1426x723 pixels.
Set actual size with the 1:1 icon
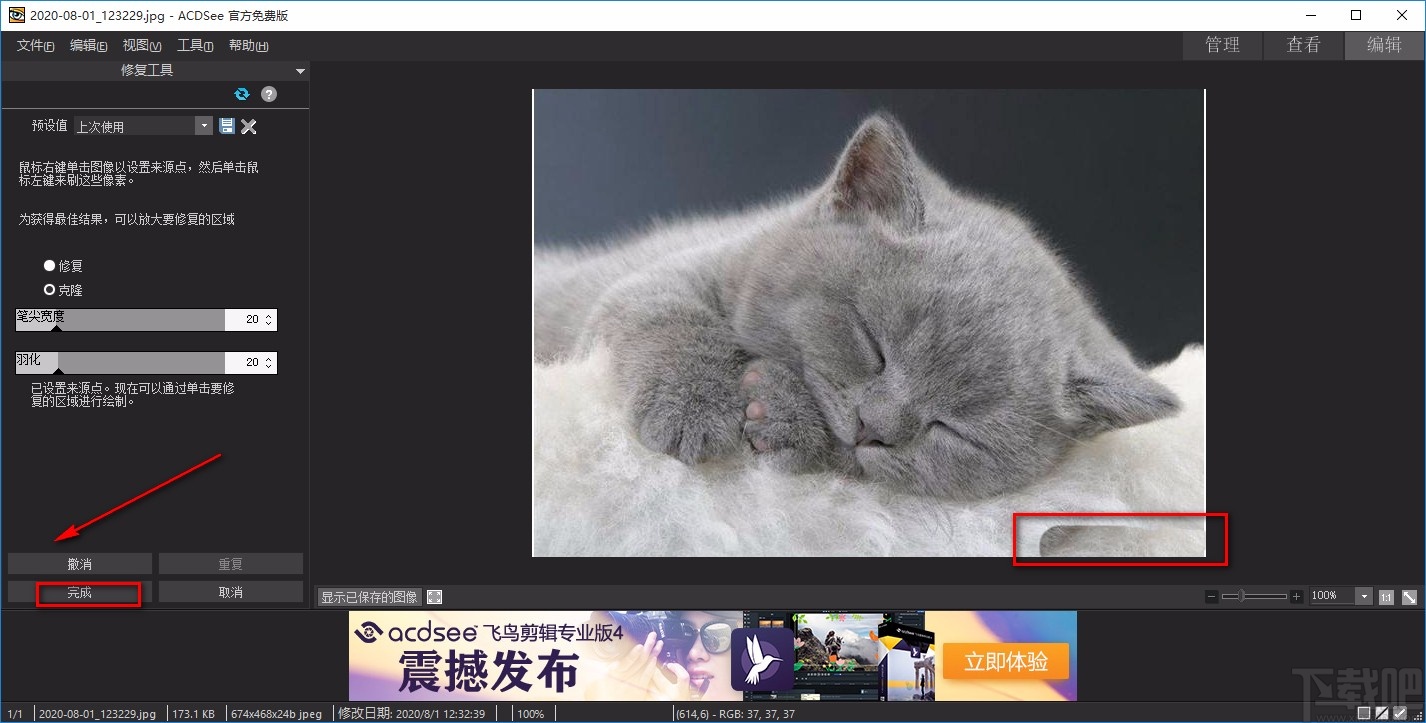1386,597
